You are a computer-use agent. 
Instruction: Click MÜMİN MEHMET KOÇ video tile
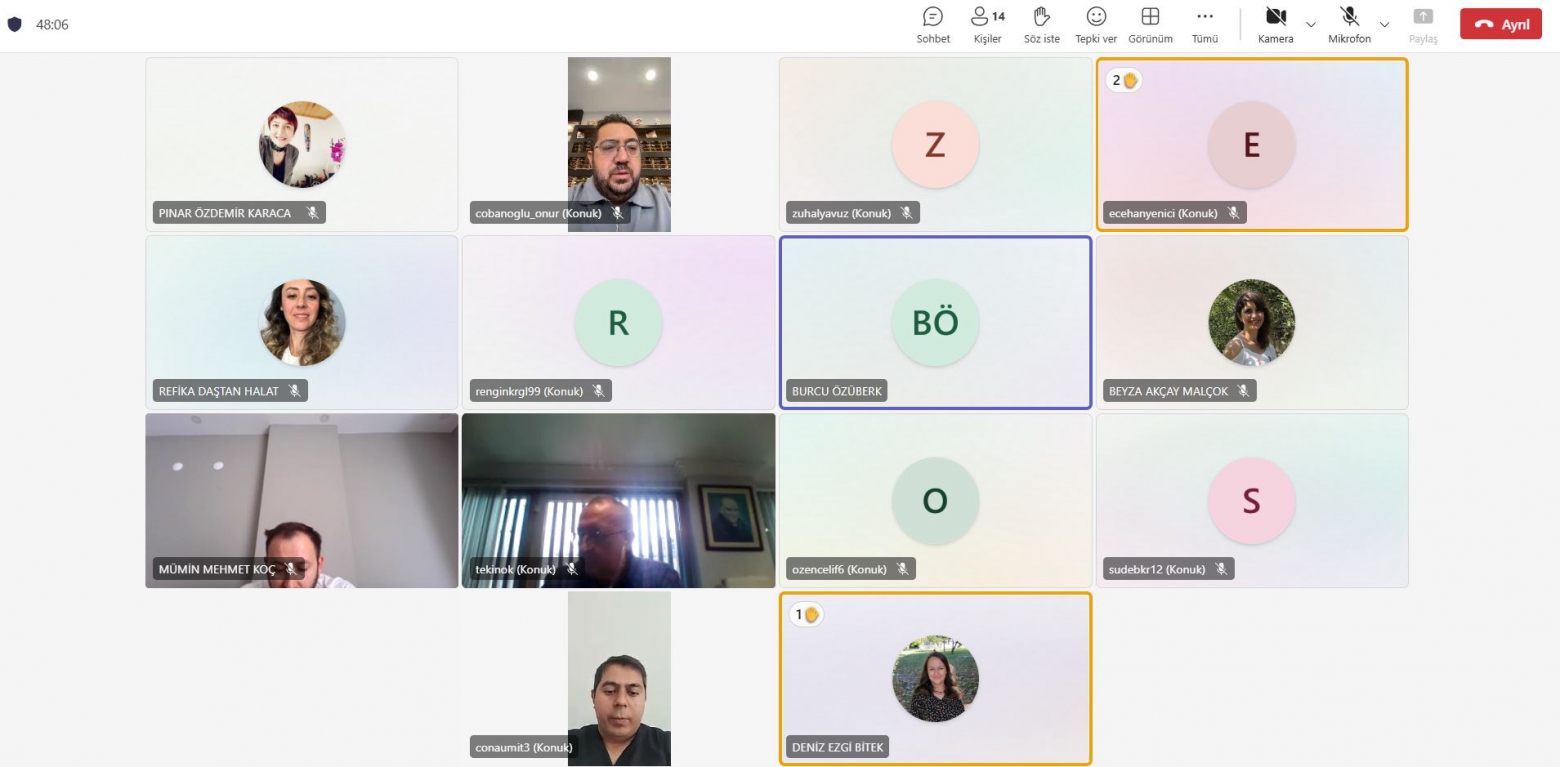tap(301, 500)
